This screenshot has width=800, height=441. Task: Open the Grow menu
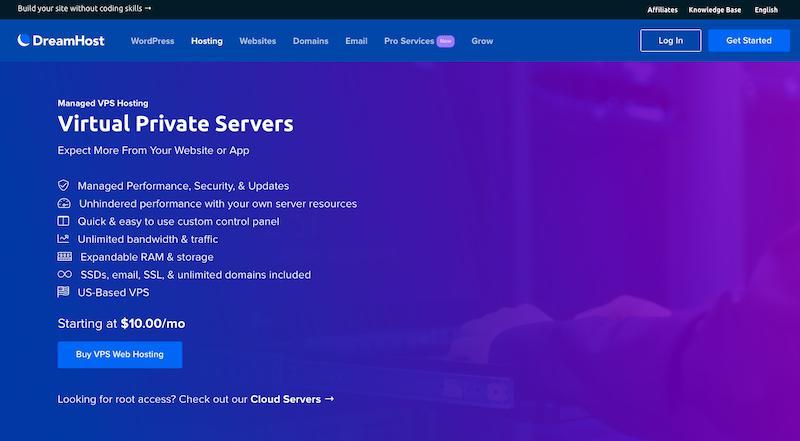[482, 41]
